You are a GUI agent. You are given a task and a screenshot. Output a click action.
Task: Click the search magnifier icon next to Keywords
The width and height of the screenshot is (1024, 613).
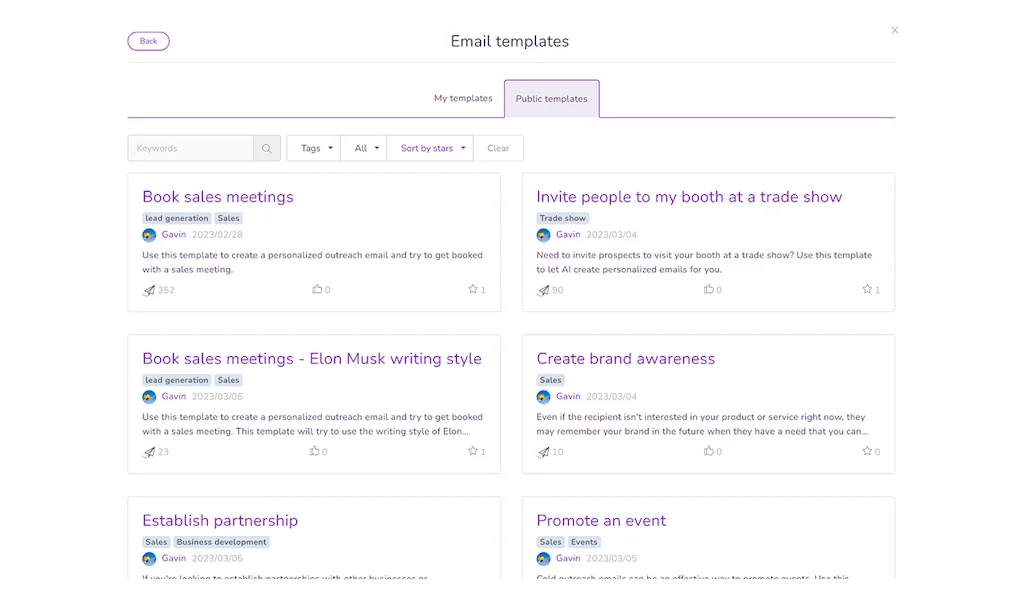(x=267, y=148)
